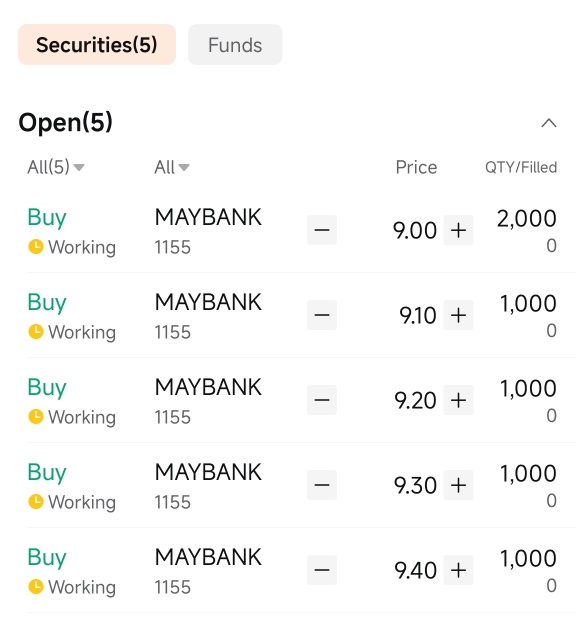Open the All stock filter dropdown
This screenshot has width=576, height=632.
point(172,167)
